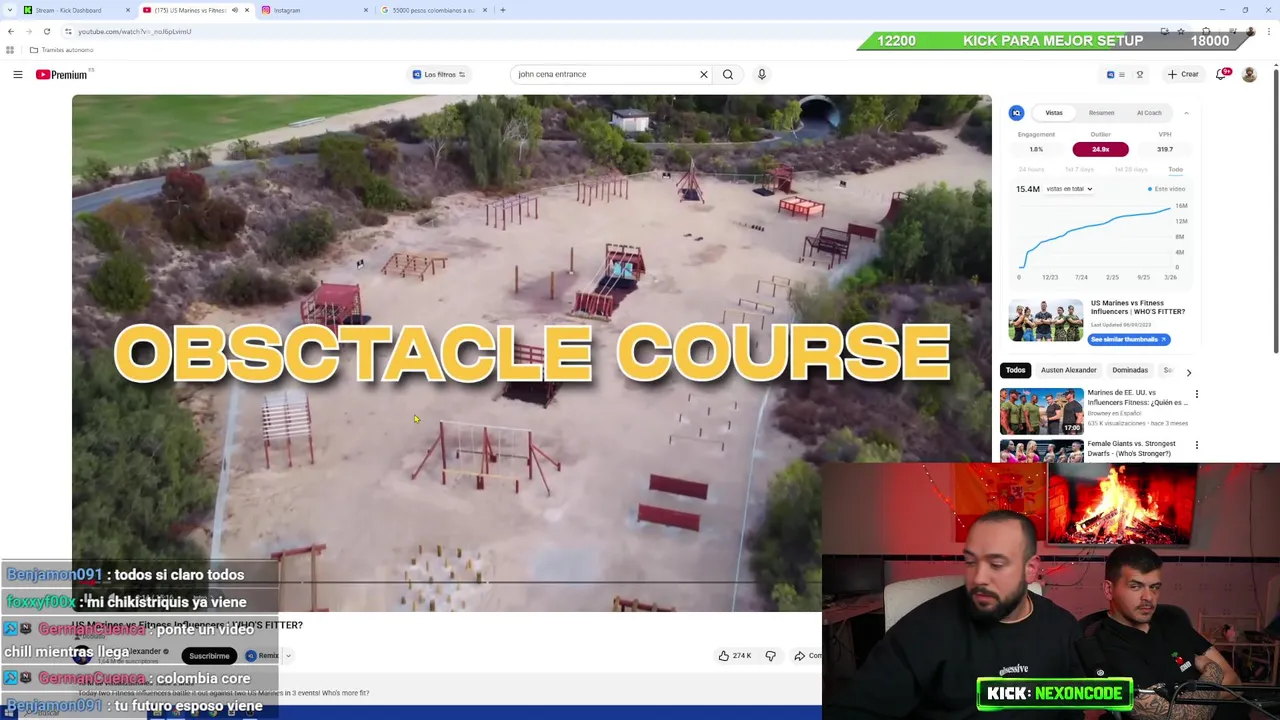Like the video, 274 K
This screenshot has width=1280, height=720.
735,656
